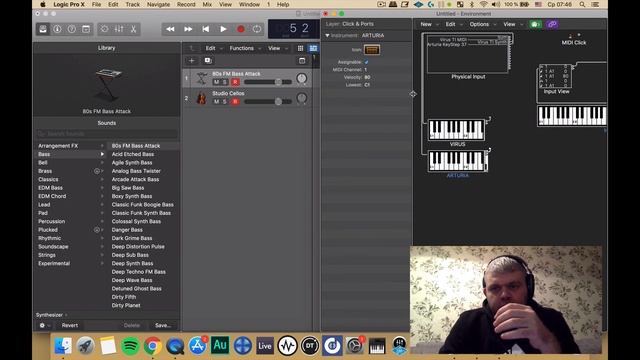640x360 pixels.
Task: Solo the 80s FM Bass Attack track
Action: tap(224, 82)
